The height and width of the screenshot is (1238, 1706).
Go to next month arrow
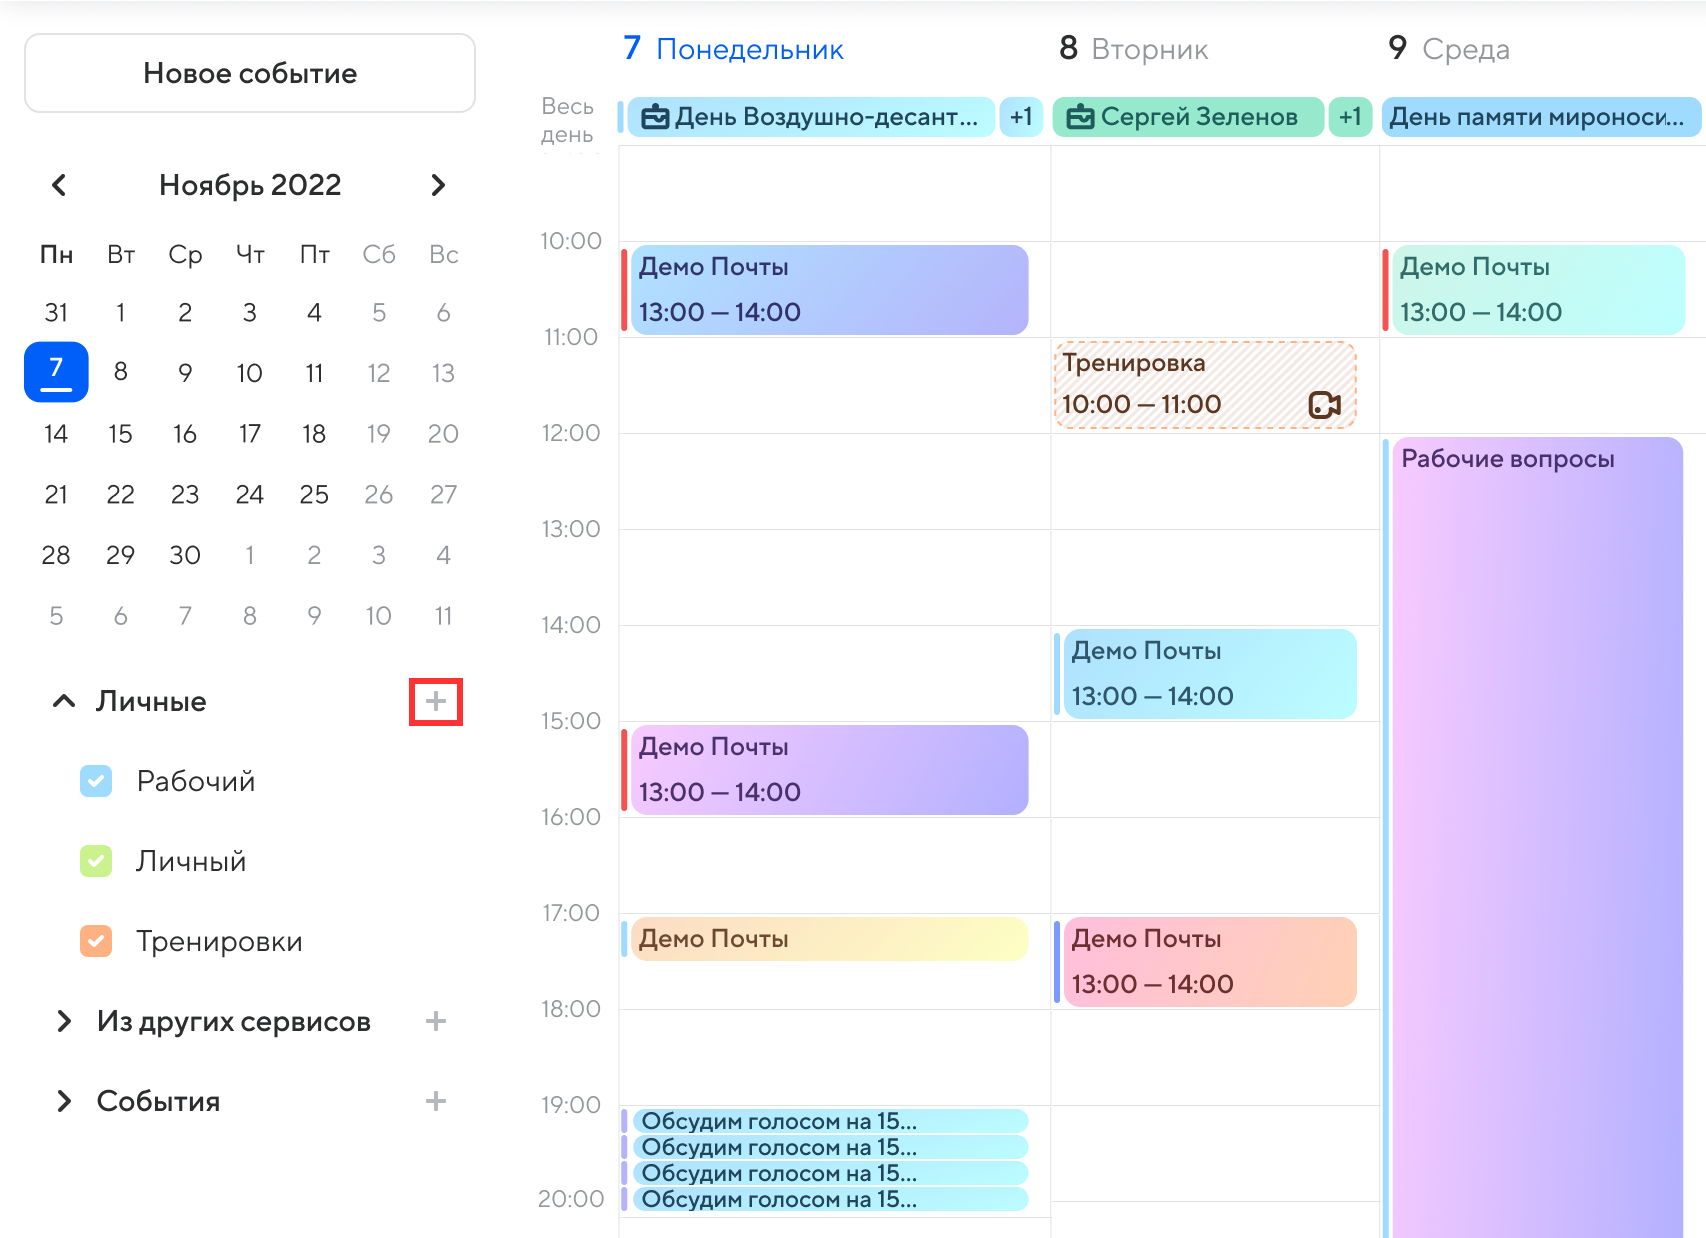(x=438, y=185)
